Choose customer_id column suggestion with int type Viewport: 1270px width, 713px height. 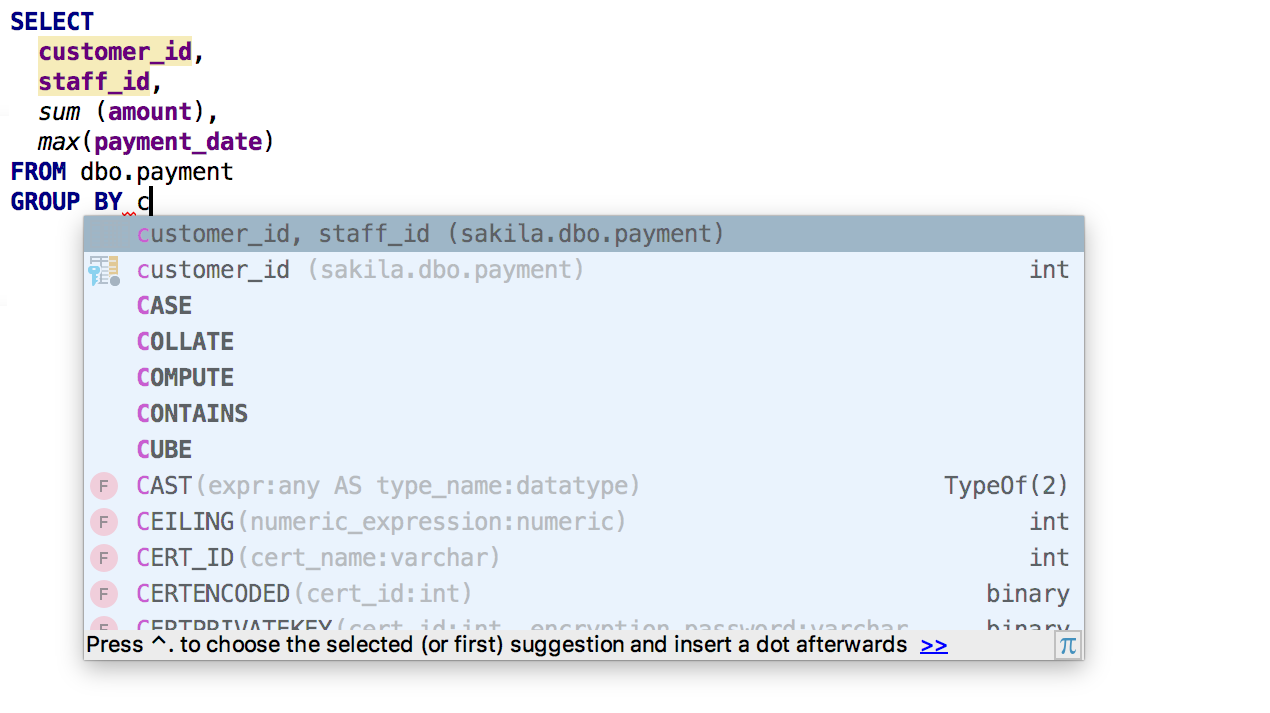[x=583, y=270]
